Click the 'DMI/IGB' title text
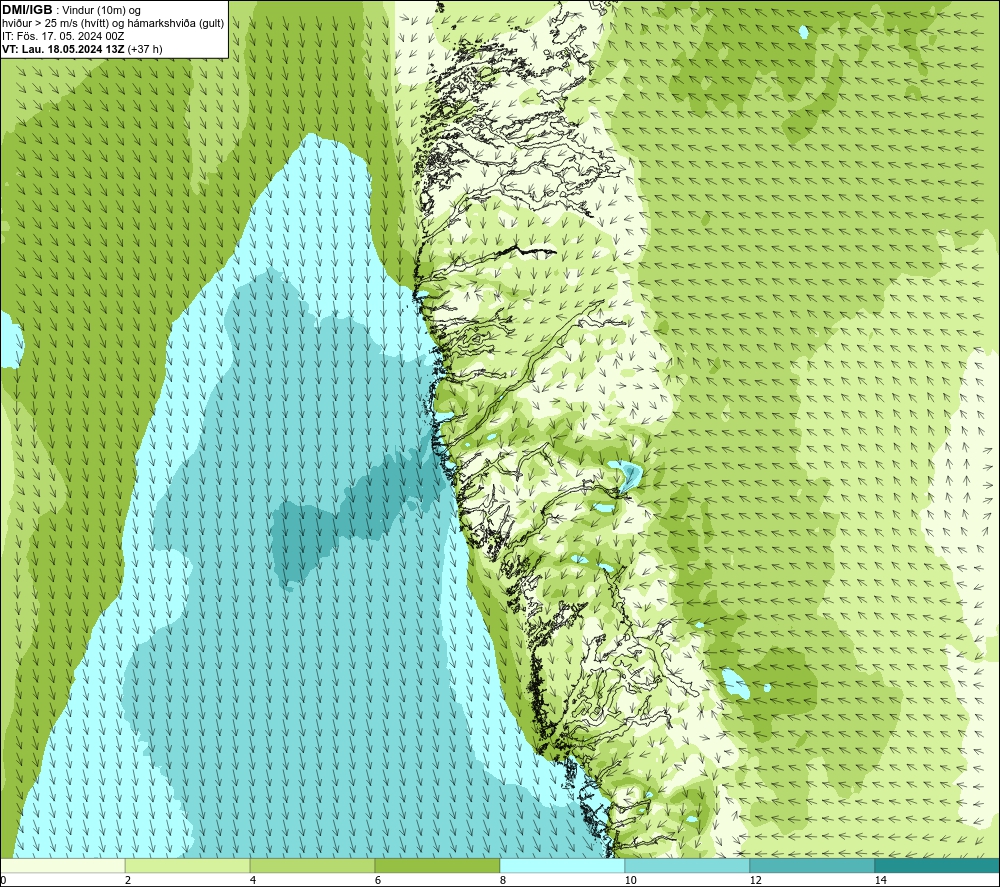This screenshot has height=887, width=1000. (x=27, y=10)
